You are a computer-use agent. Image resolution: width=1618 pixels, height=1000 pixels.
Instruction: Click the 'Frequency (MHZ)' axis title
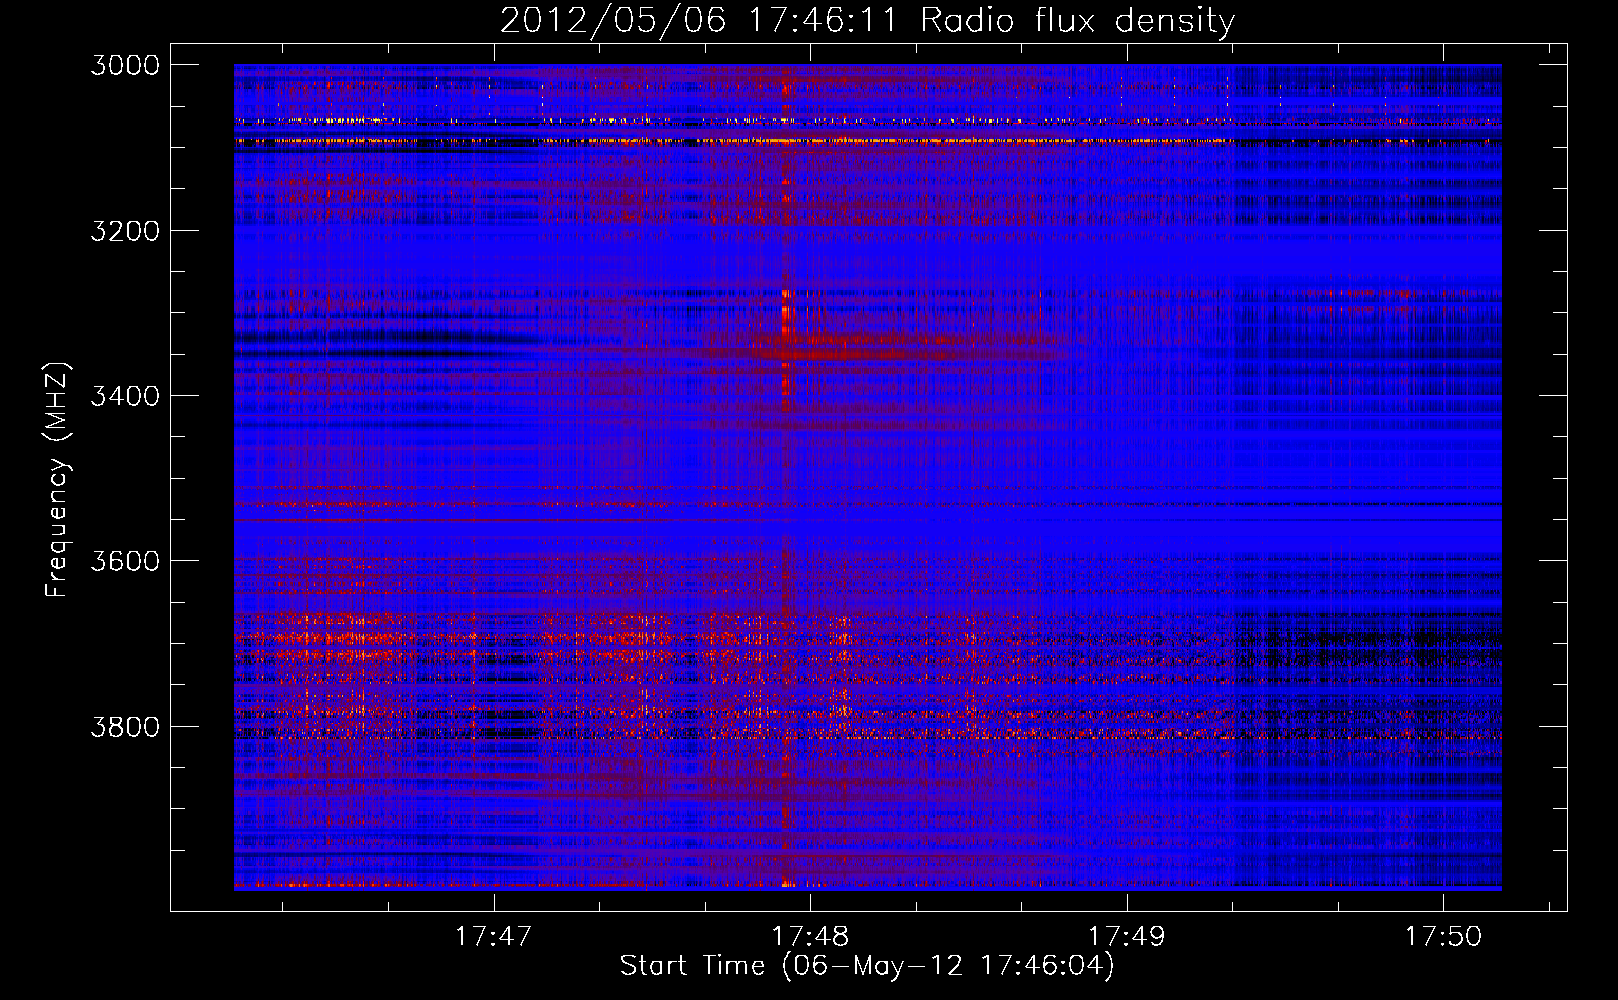point(58,480)
